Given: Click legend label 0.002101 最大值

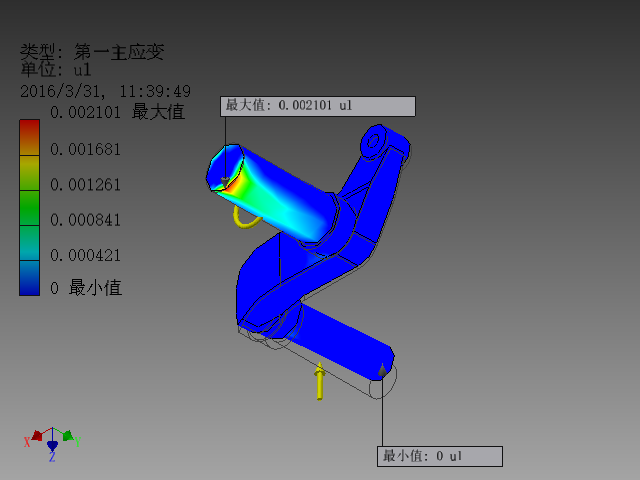Looking at the screenshot, I should (x=118, y=112).
